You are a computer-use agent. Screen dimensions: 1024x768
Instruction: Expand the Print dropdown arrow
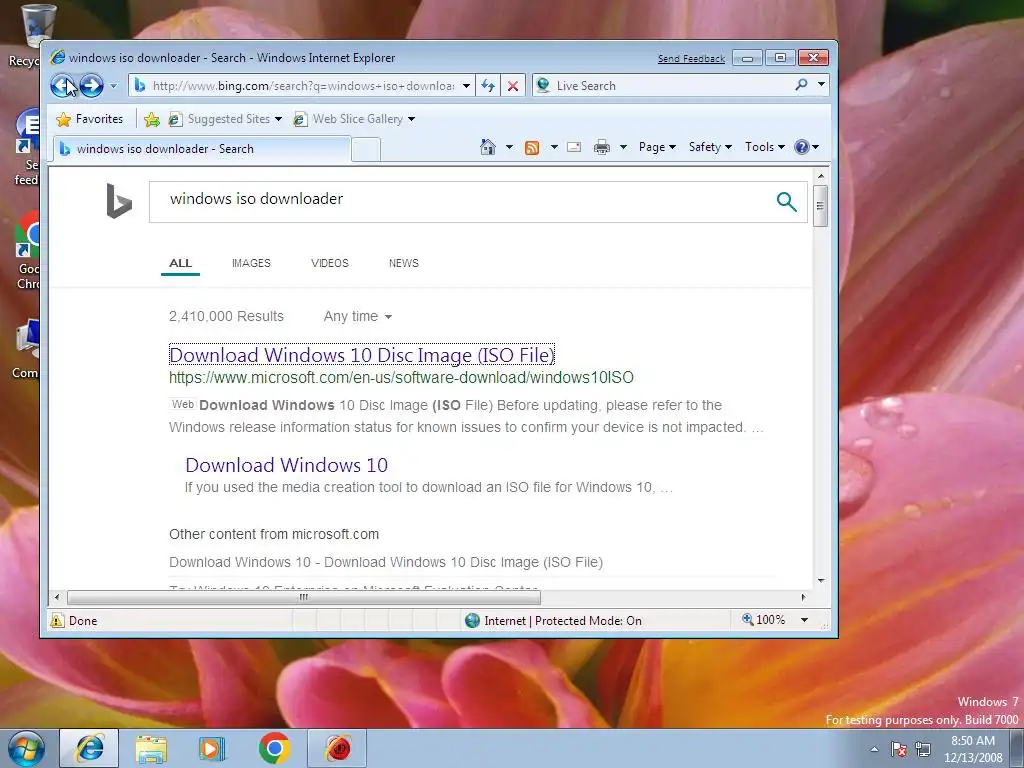tap(623, 147)
